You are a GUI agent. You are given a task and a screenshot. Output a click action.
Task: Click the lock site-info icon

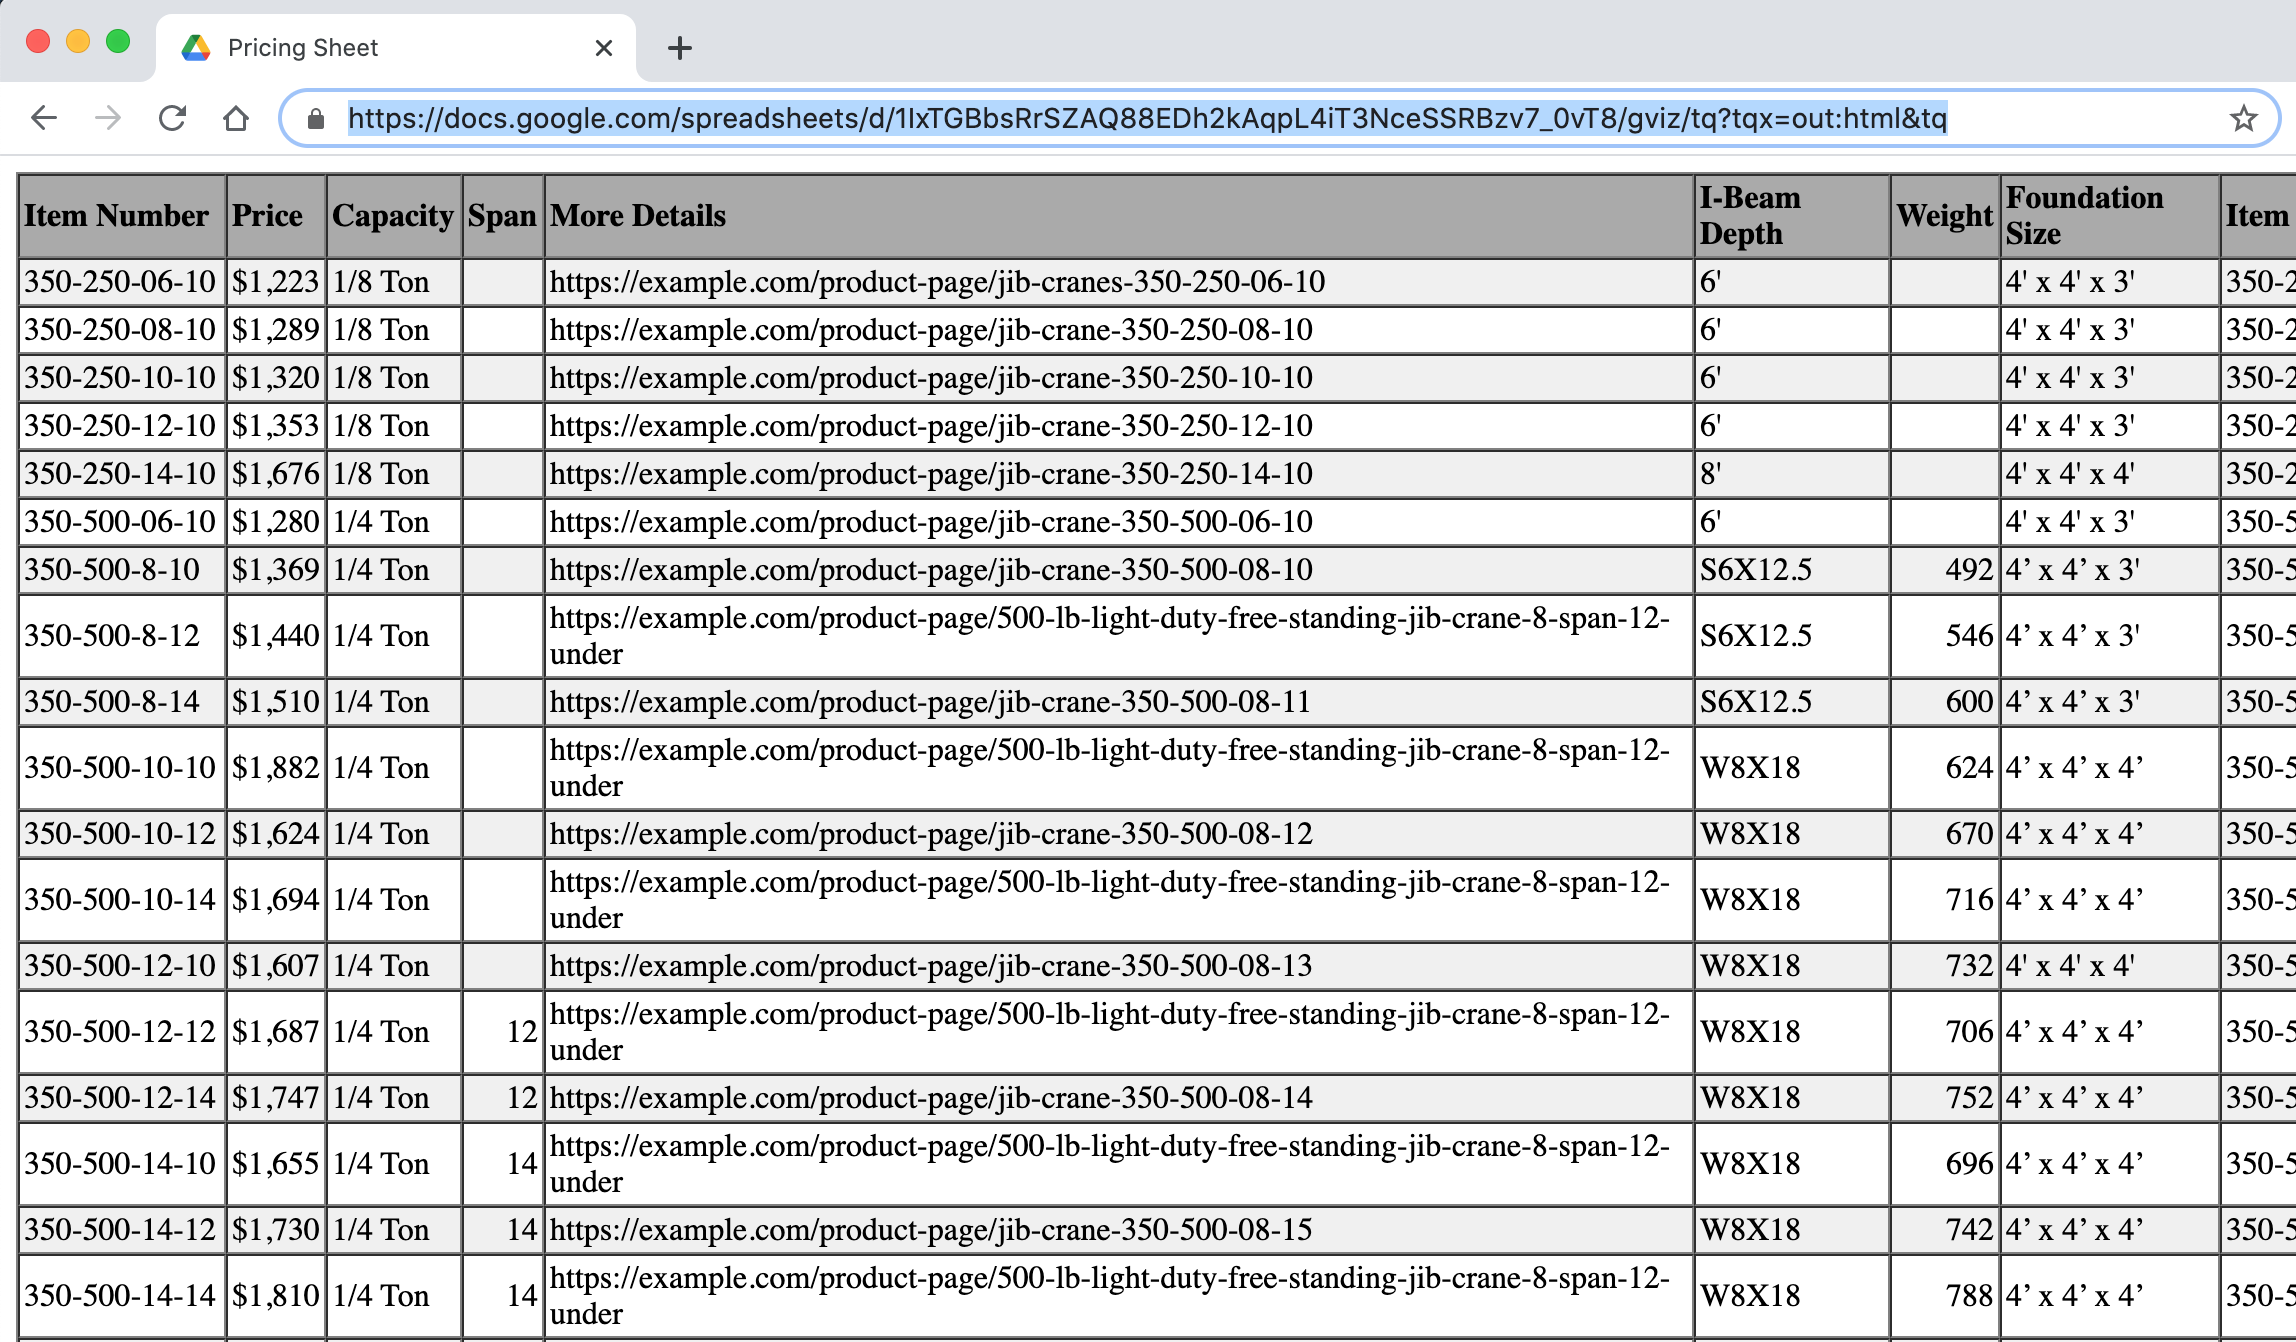pyautogui.click(x=316, y=119)
